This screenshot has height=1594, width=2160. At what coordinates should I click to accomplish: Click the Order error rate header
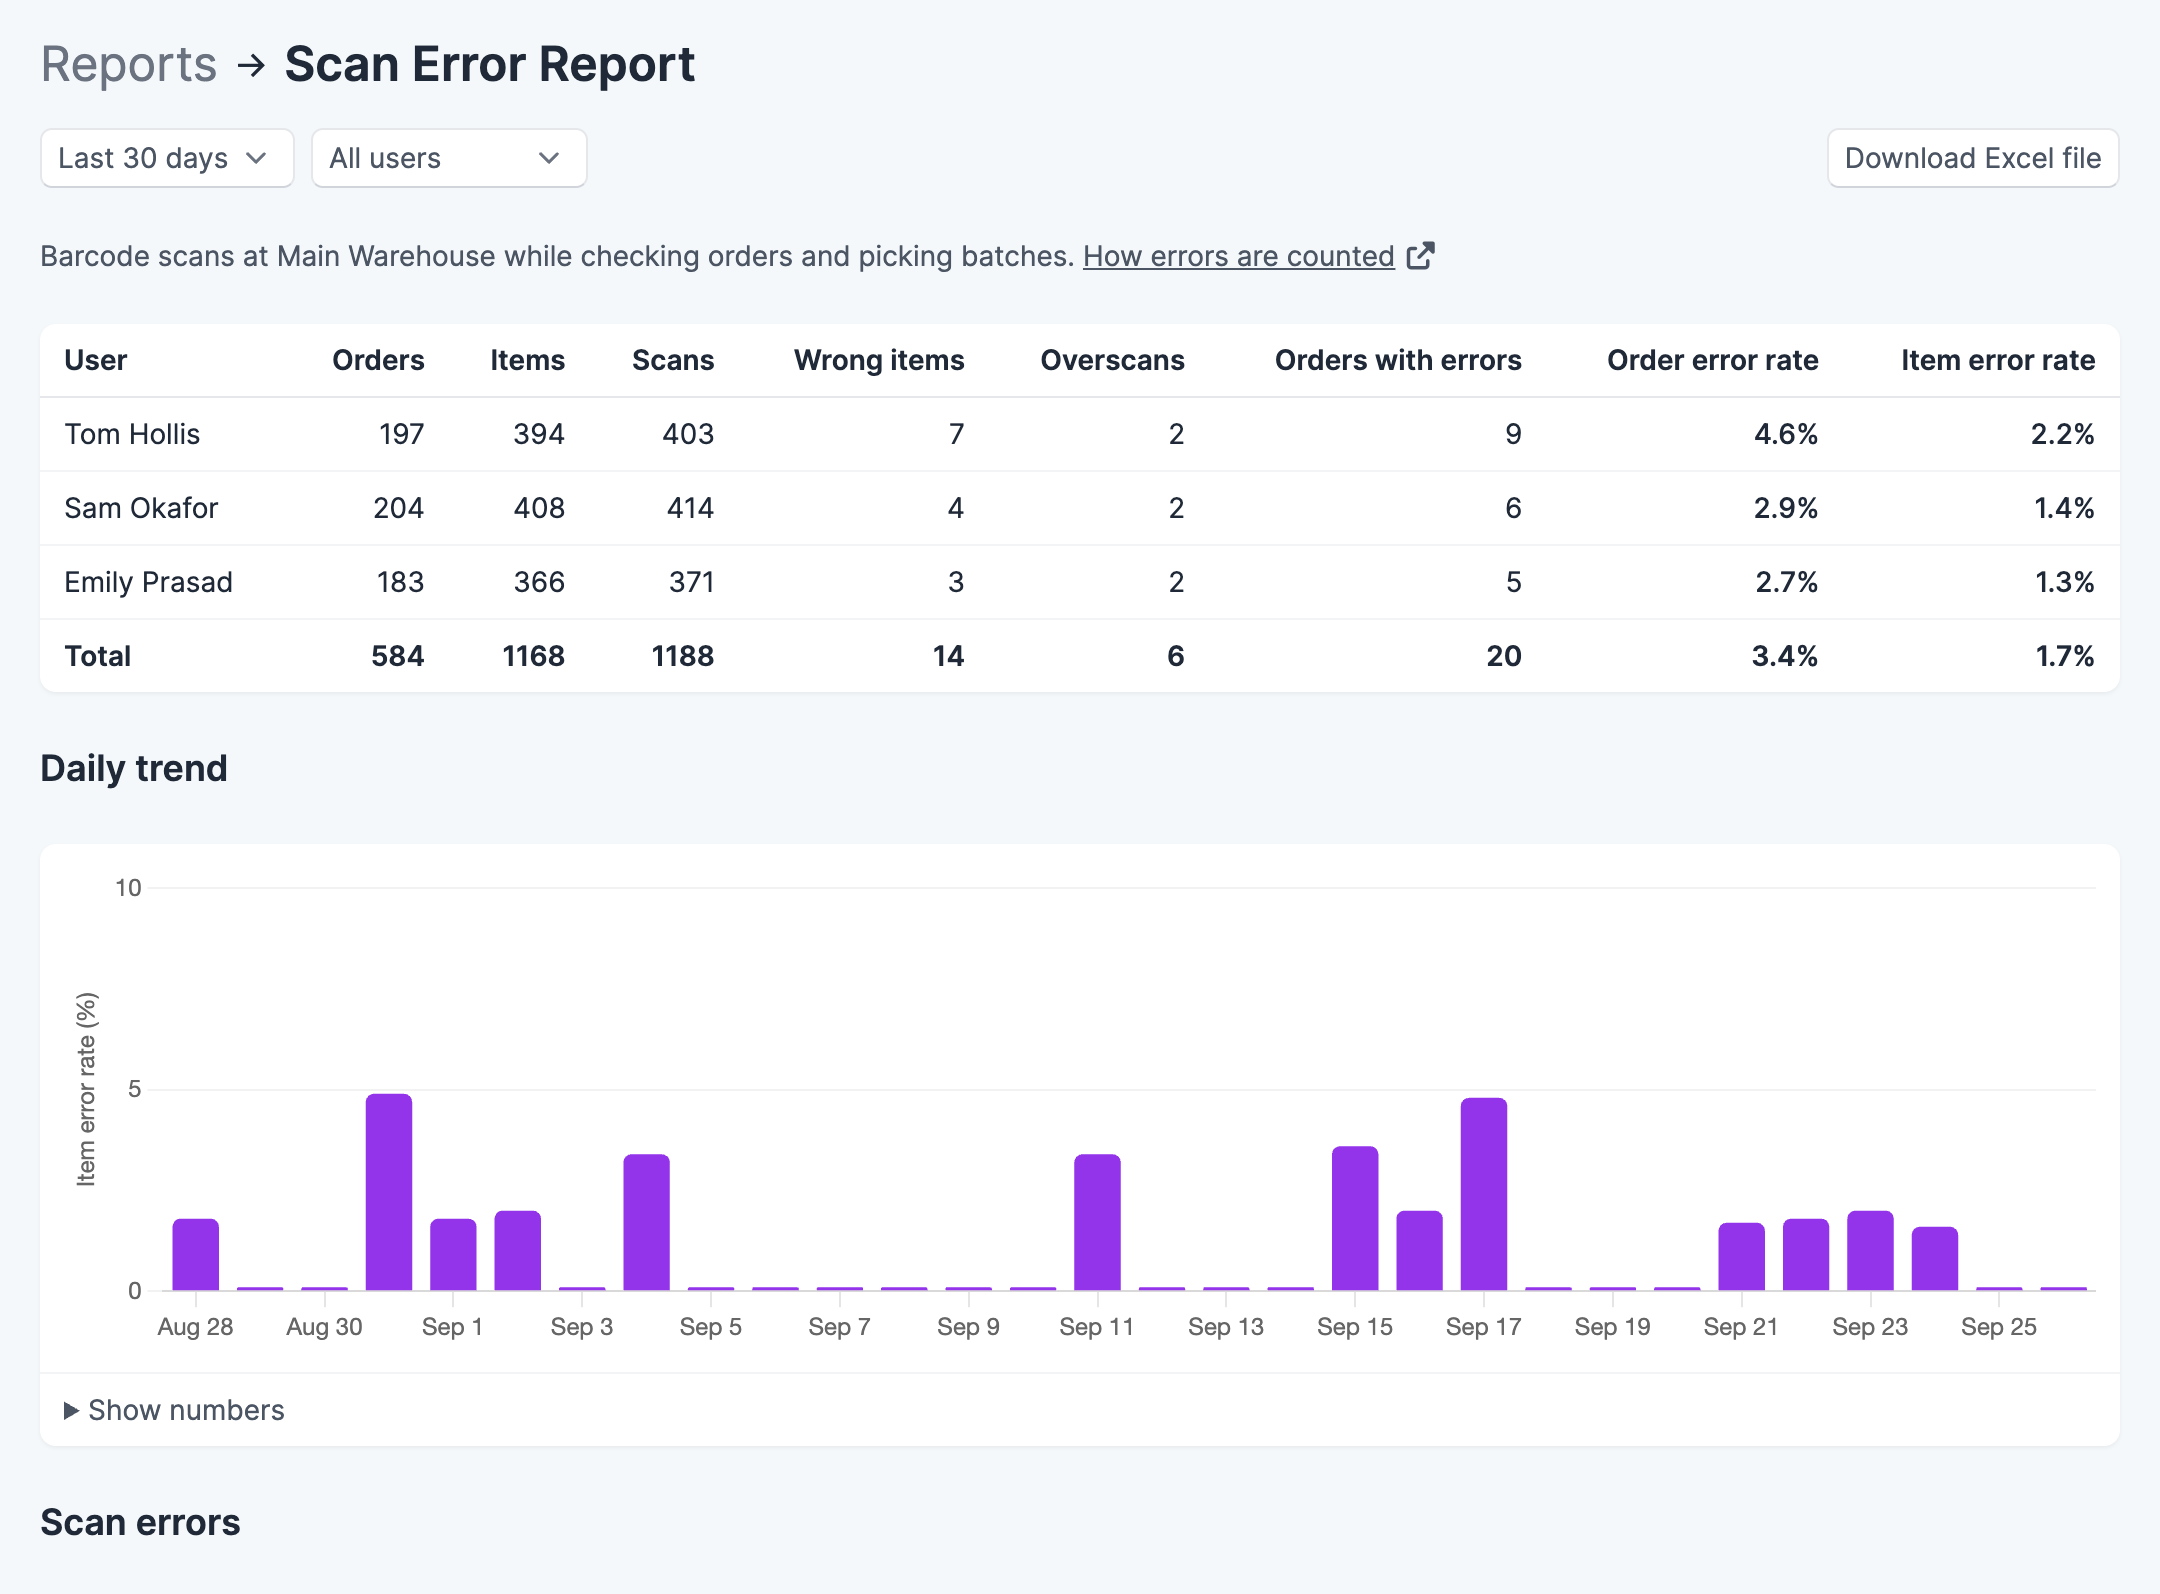coord(1712,360)
